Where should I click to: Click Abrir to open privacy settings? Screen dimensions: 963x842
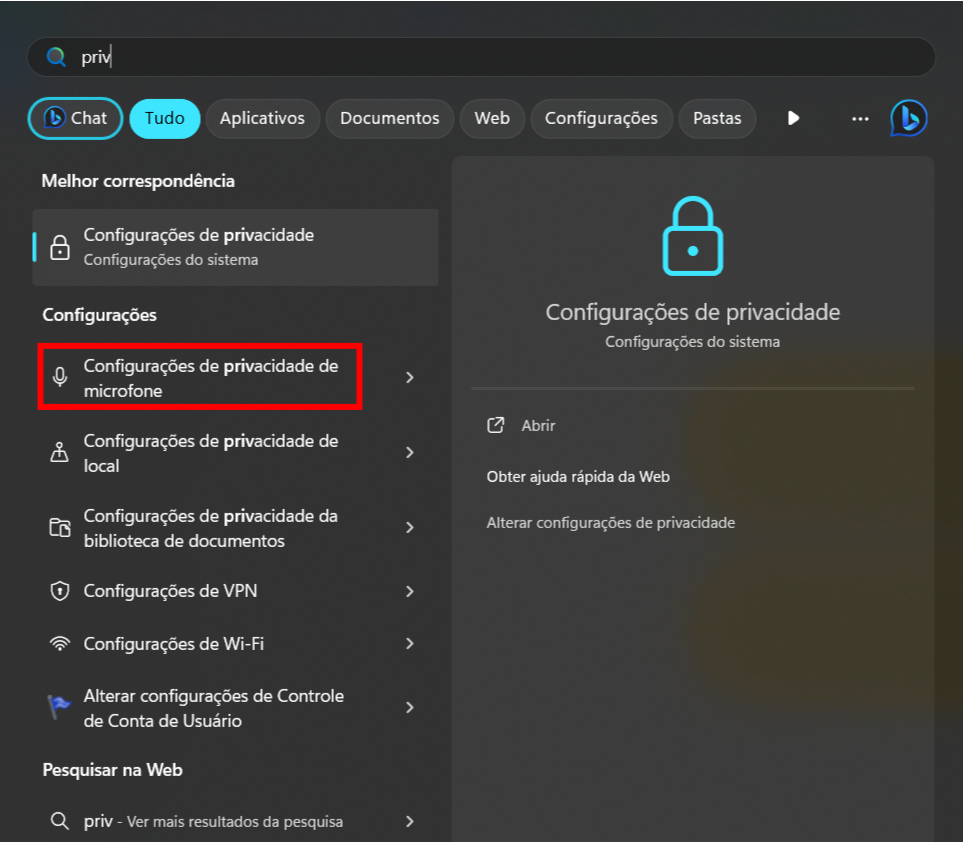[538, 425]
